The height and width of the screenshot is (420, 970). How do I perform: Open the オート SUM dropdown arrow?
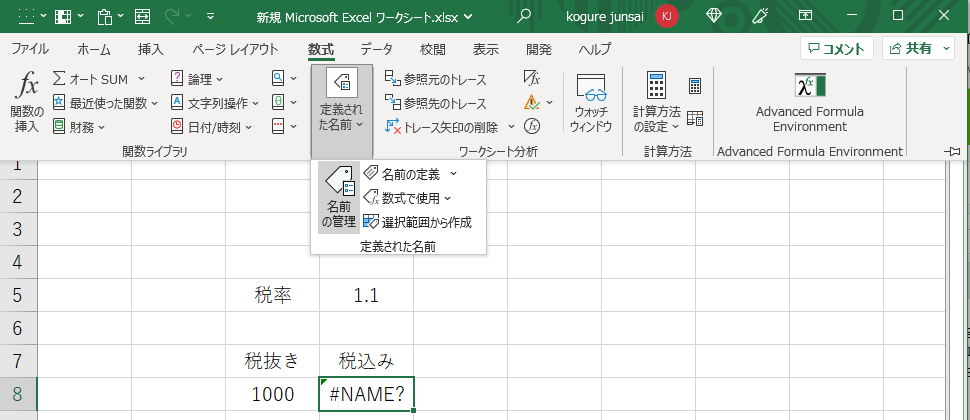click(142, 79)
